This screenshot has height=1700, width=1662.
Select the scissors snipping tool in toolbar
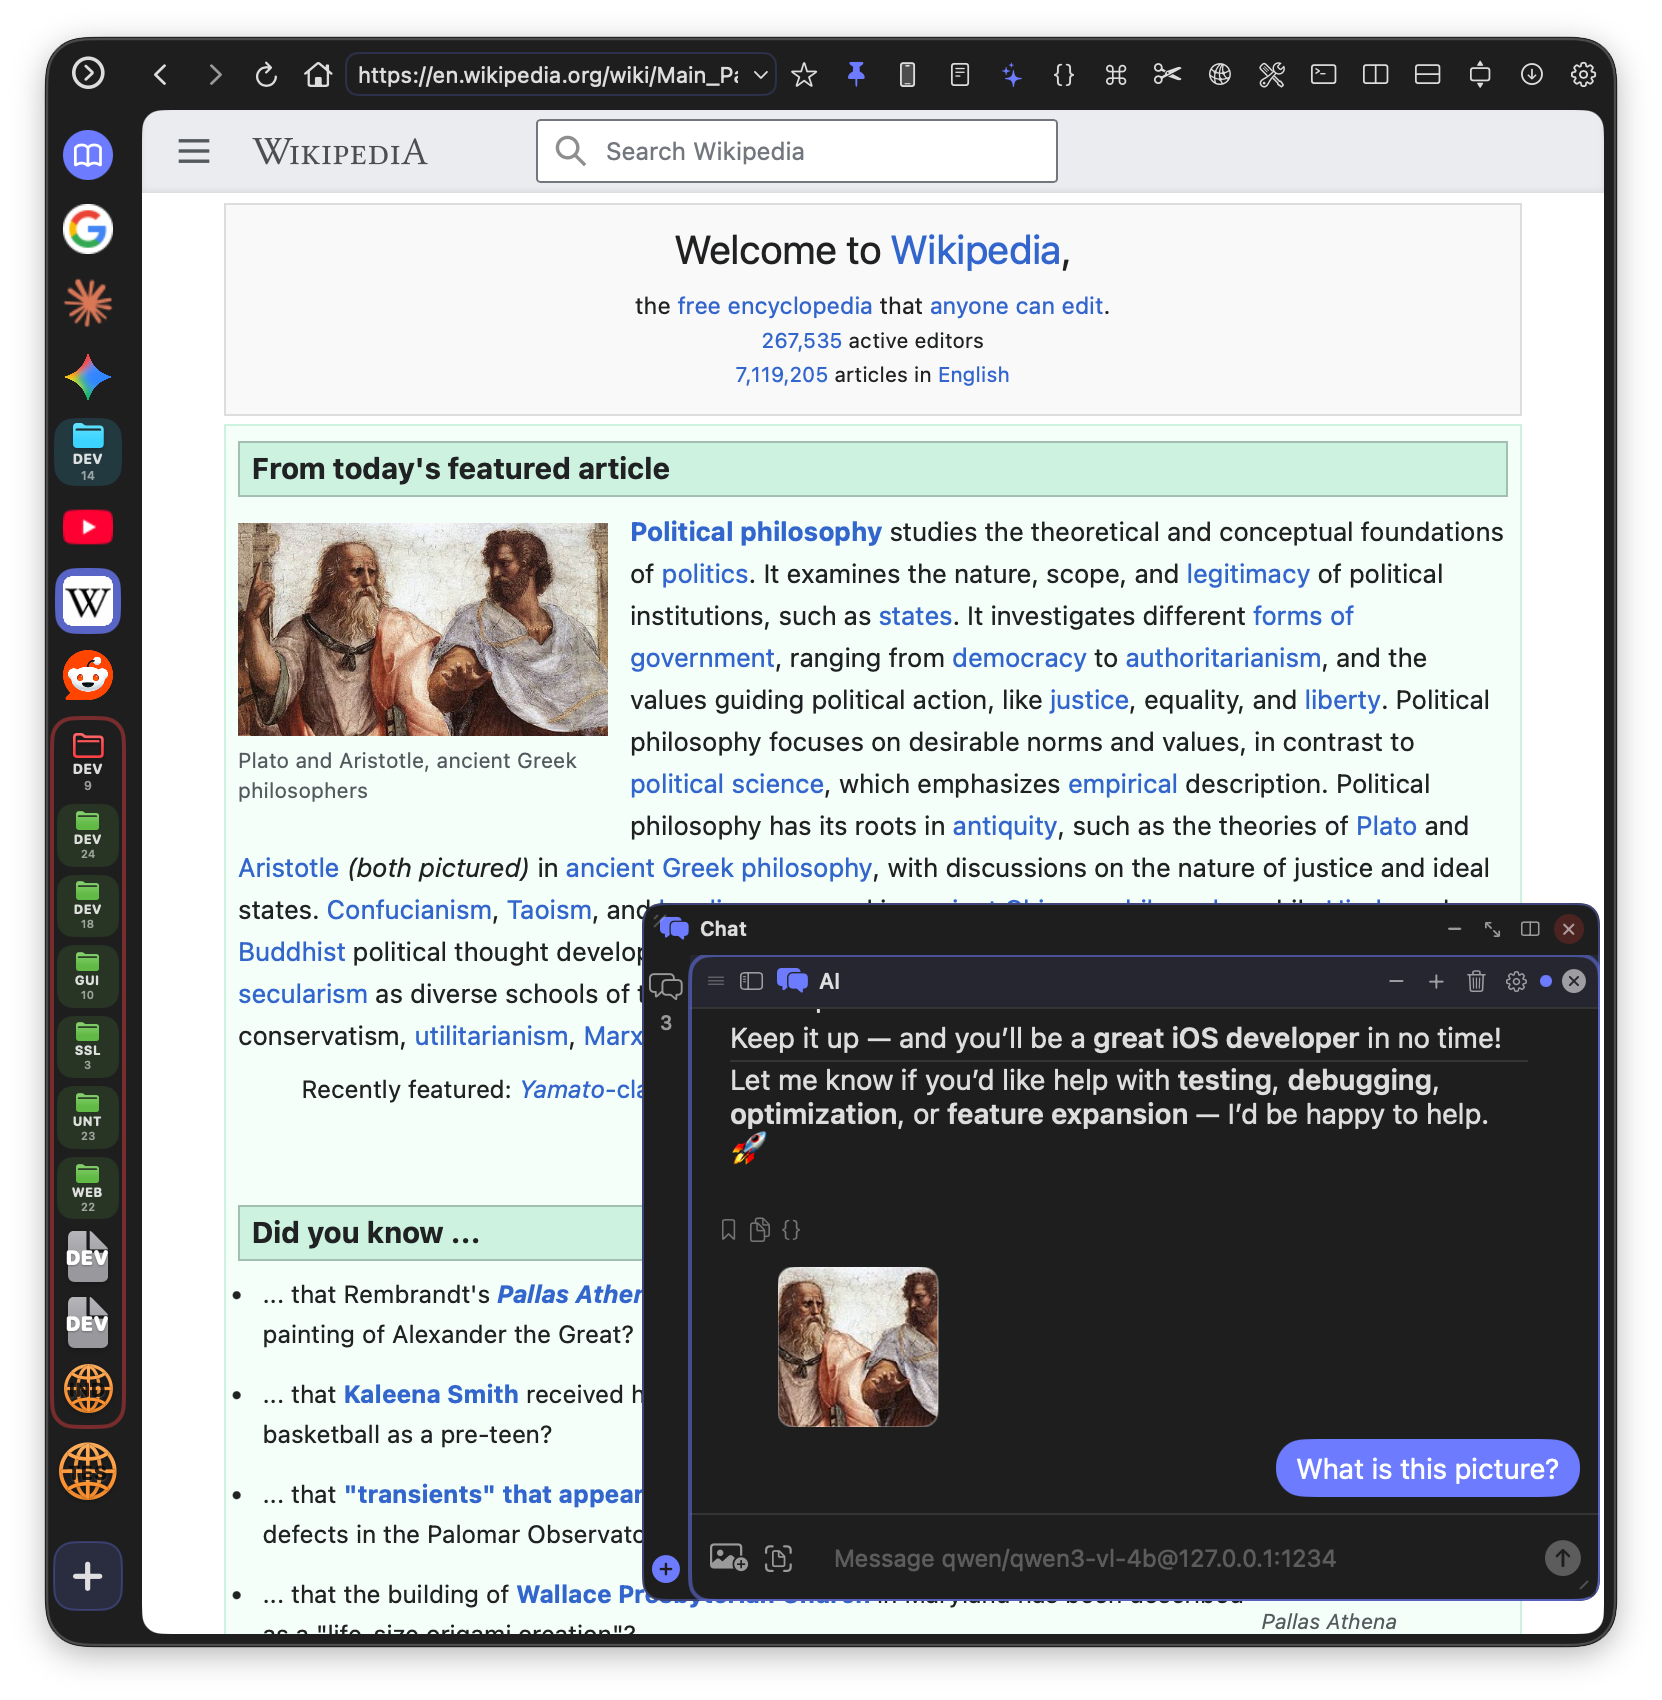(x=1166, y=74)
